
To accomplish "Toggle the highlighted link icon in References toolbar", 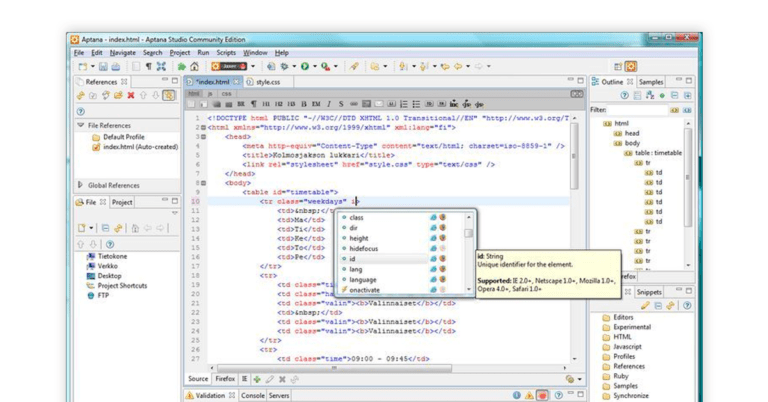I will pyautogui.click(x=168, y=95).
